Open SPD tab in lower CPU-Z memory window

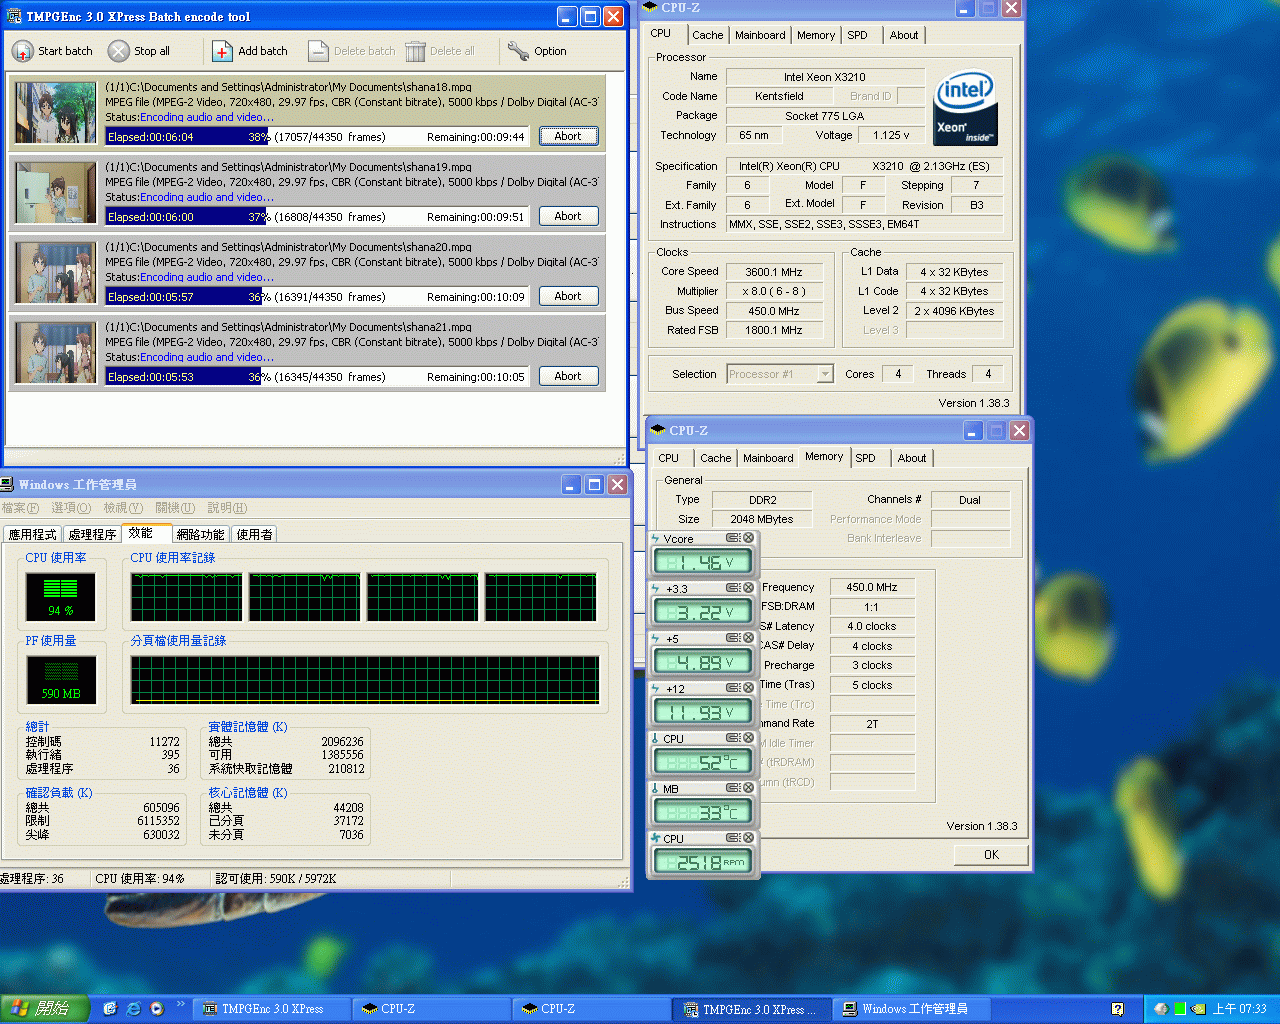(865, 458)
